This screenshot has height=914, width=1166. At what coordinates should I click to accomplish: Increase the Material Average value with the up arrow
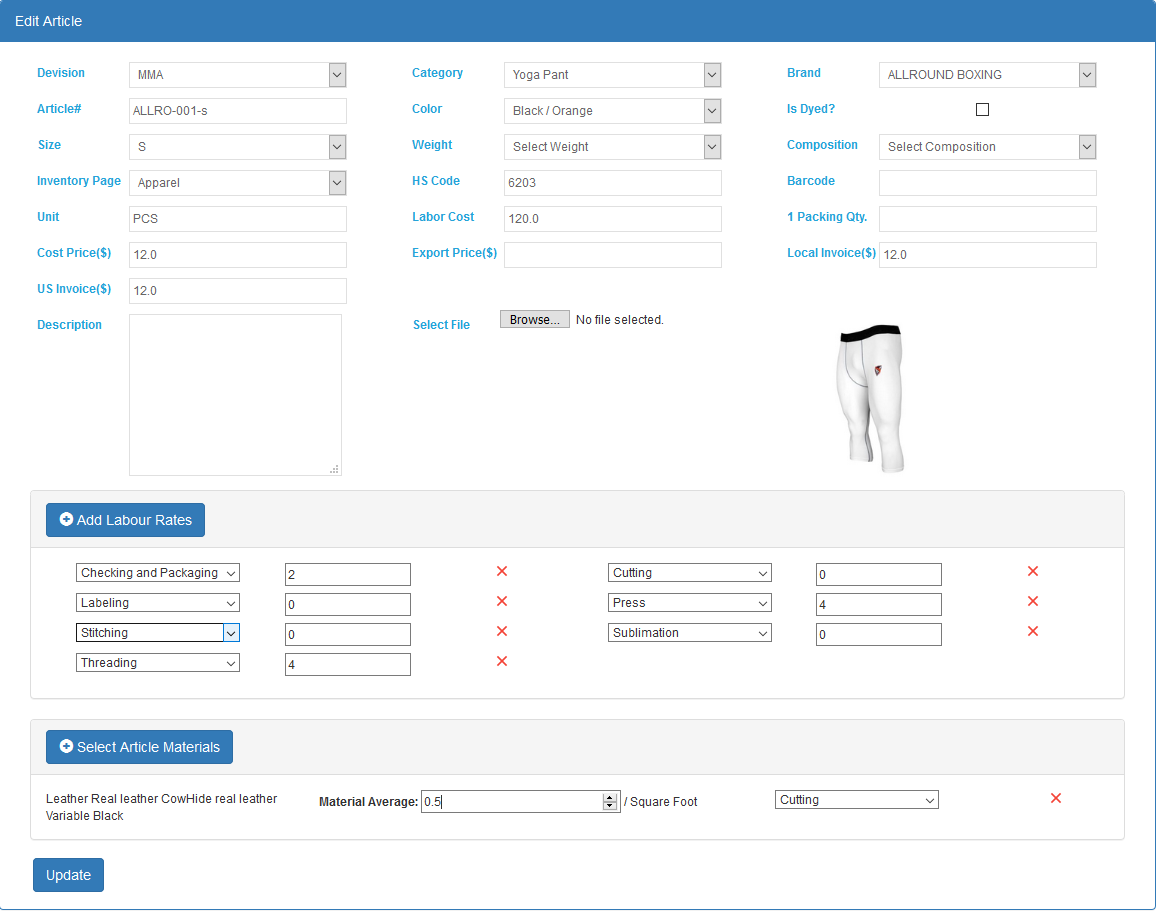pos(609,797)
